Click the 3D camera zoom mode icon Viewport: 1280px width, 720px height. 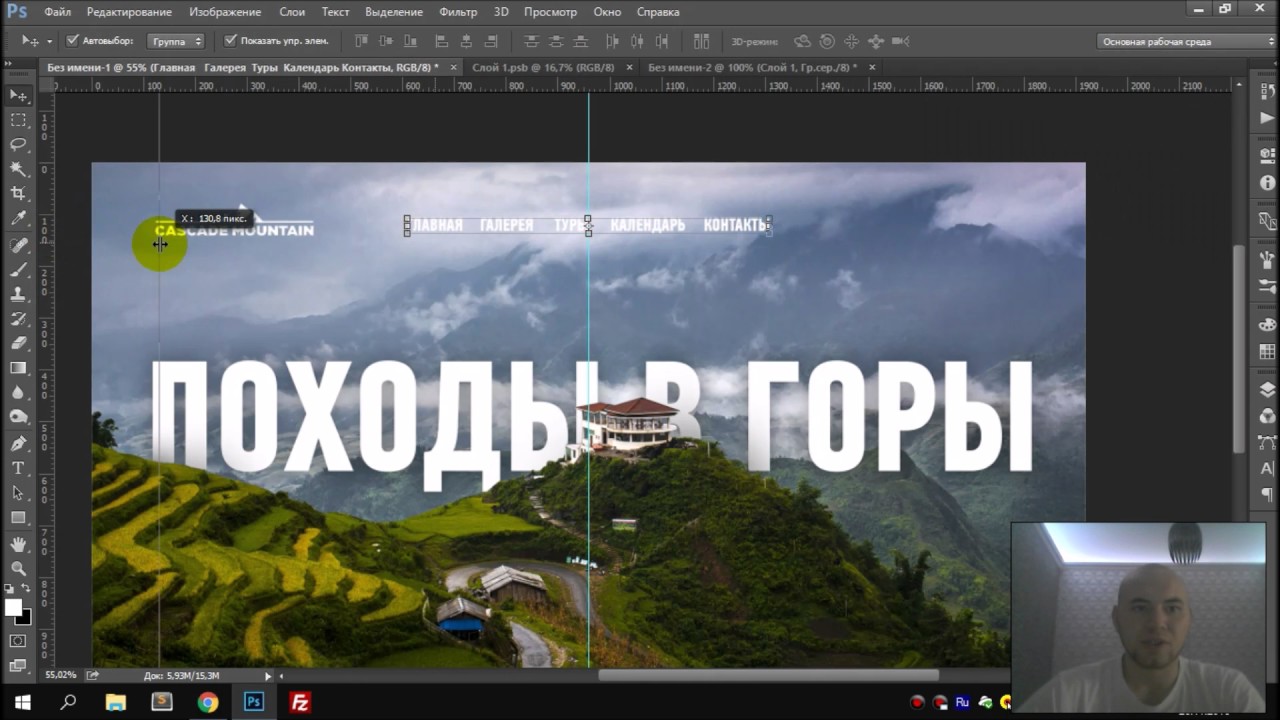900,41
